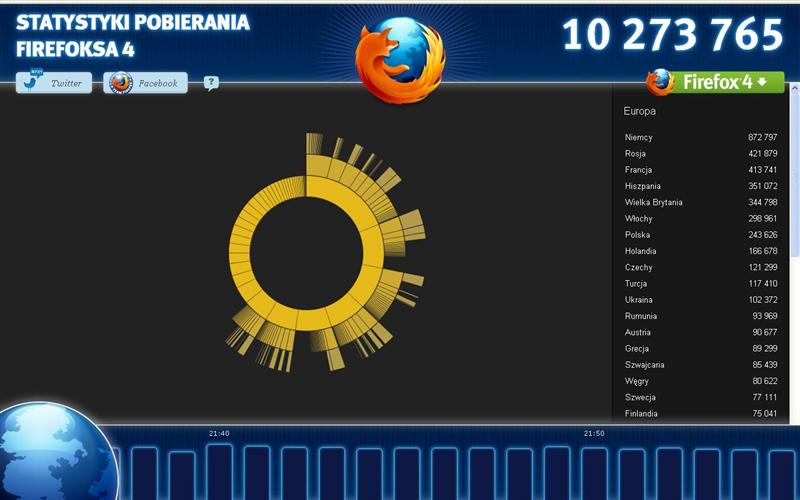Select the Holandia row
The height and width of the screenshot is (500, 800).
[701, 251]
